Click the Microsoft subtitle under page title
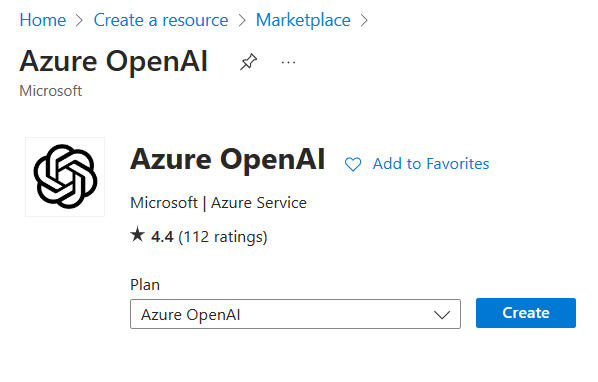Viewport: 598px width, 382px height. point(51,91)
